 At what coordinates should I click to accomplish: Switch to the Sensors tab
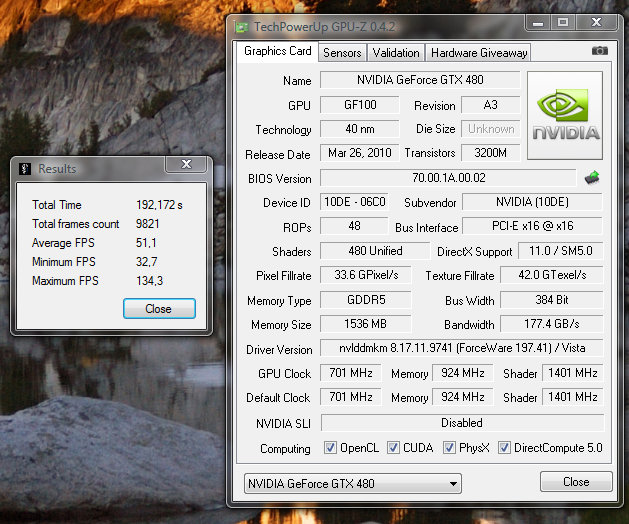342,53
